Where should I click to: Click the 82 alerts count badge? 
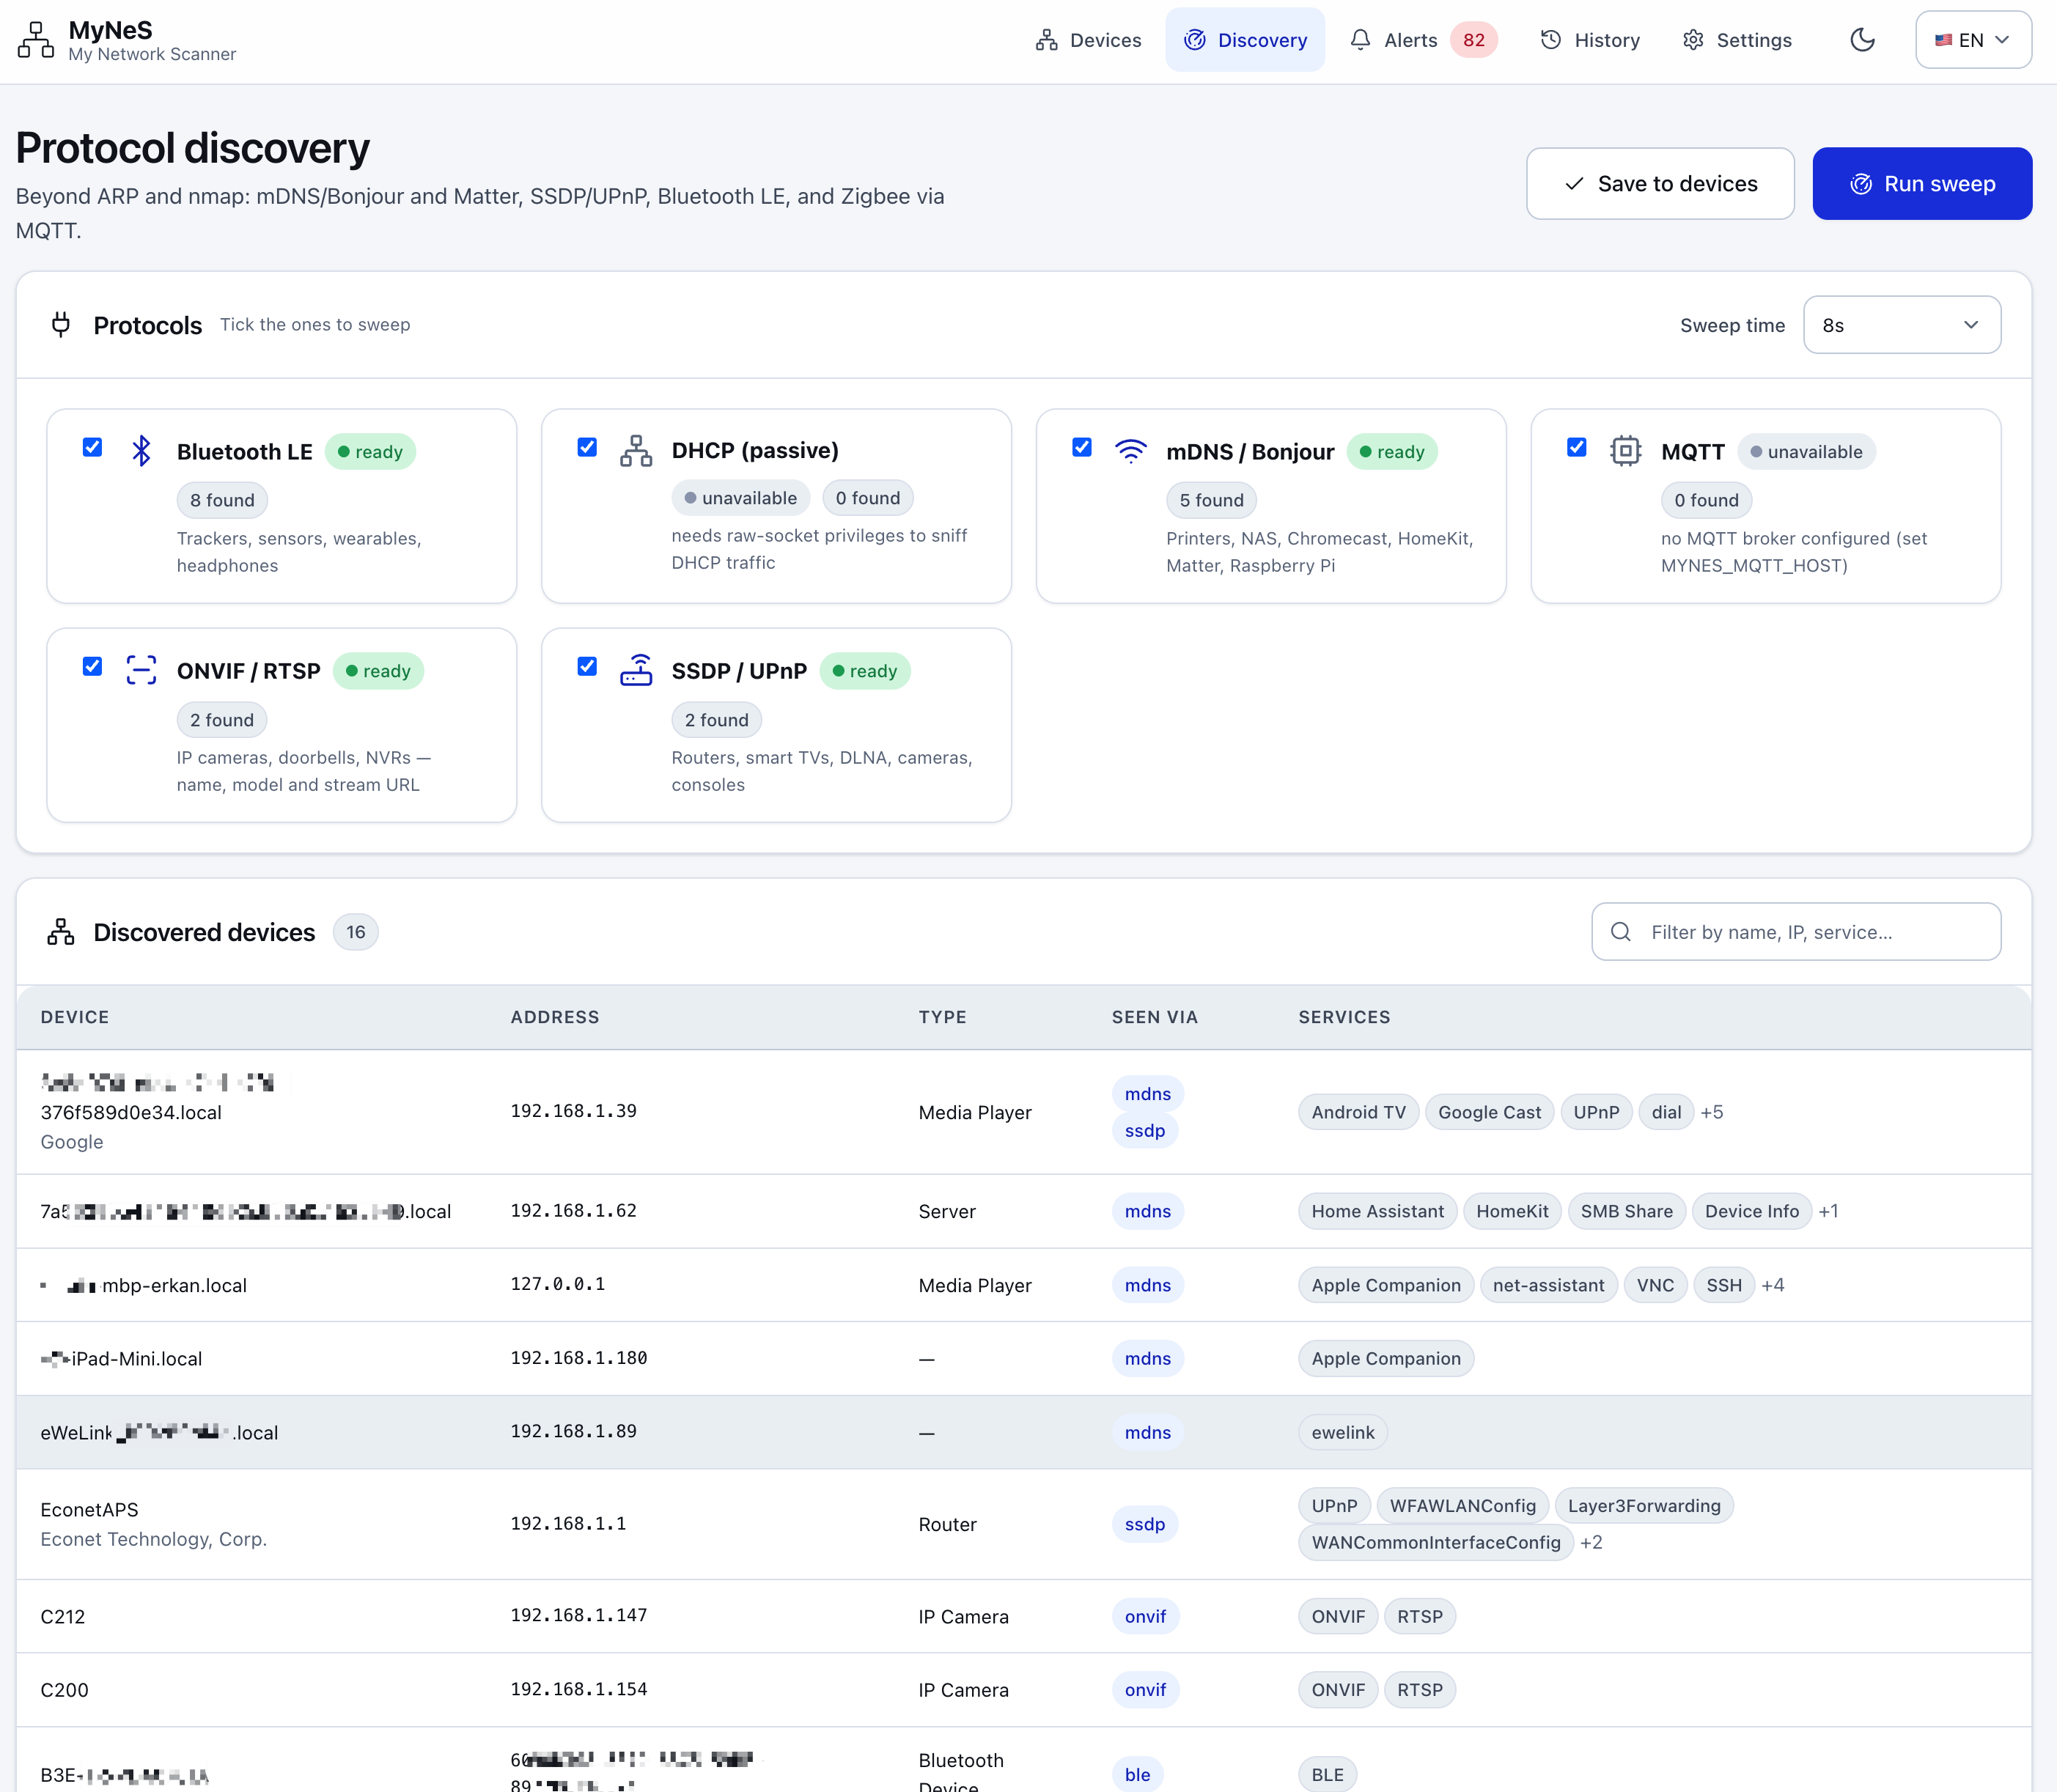(x=1473, y=40)
